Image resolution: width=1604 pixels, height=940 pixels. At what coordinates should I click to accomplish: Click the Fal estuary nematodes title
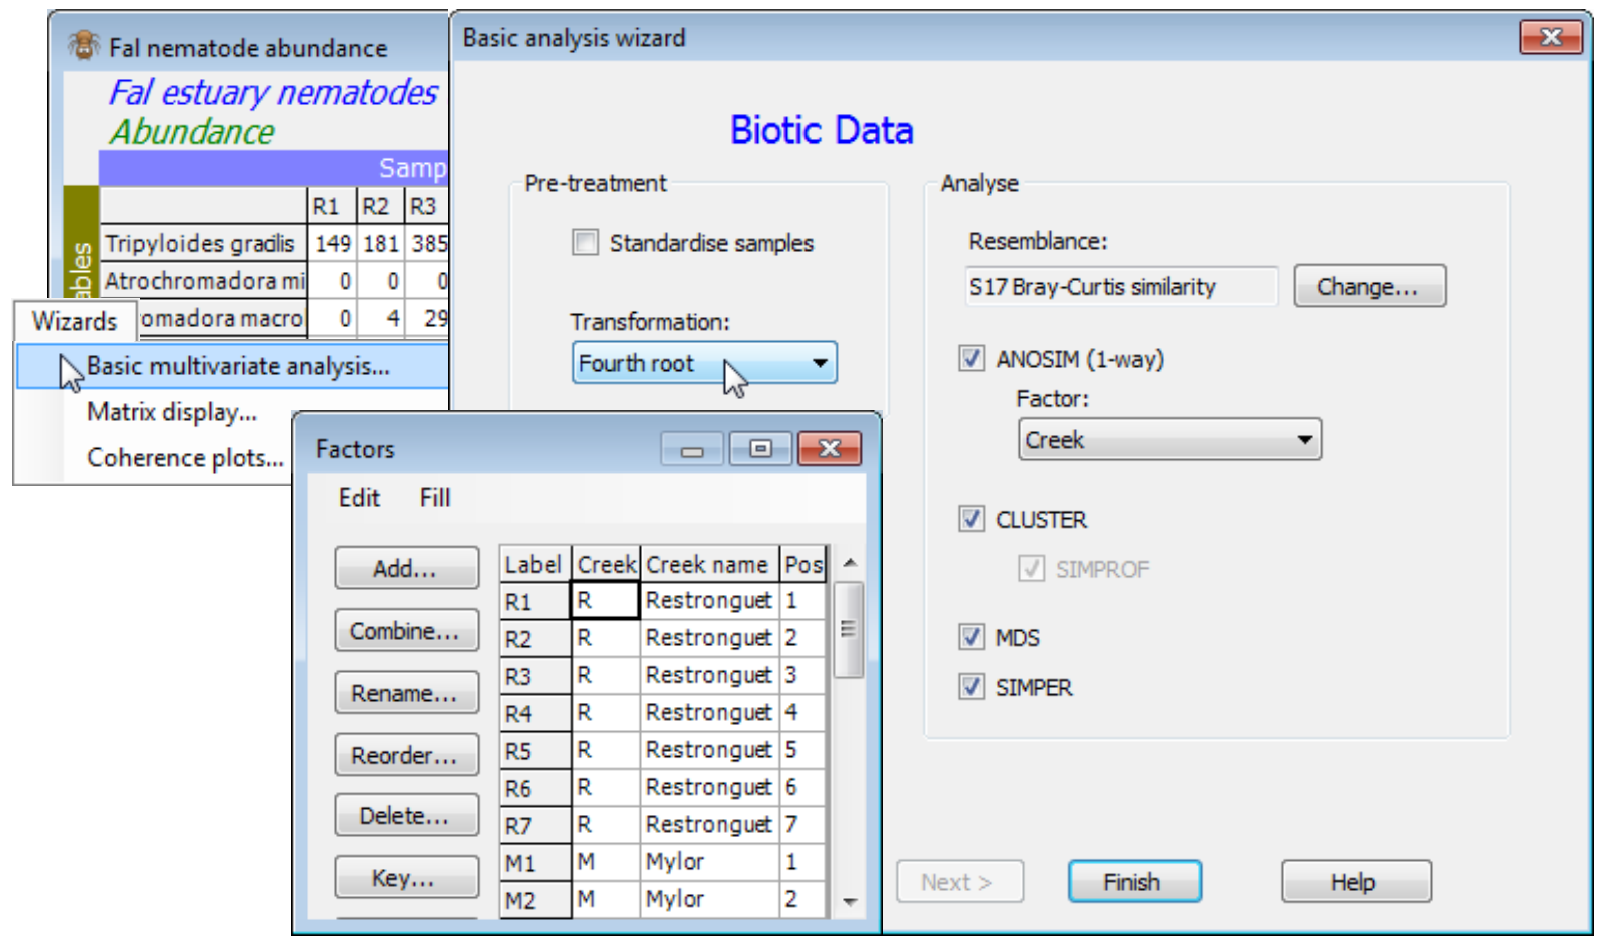tap(273, 92)
